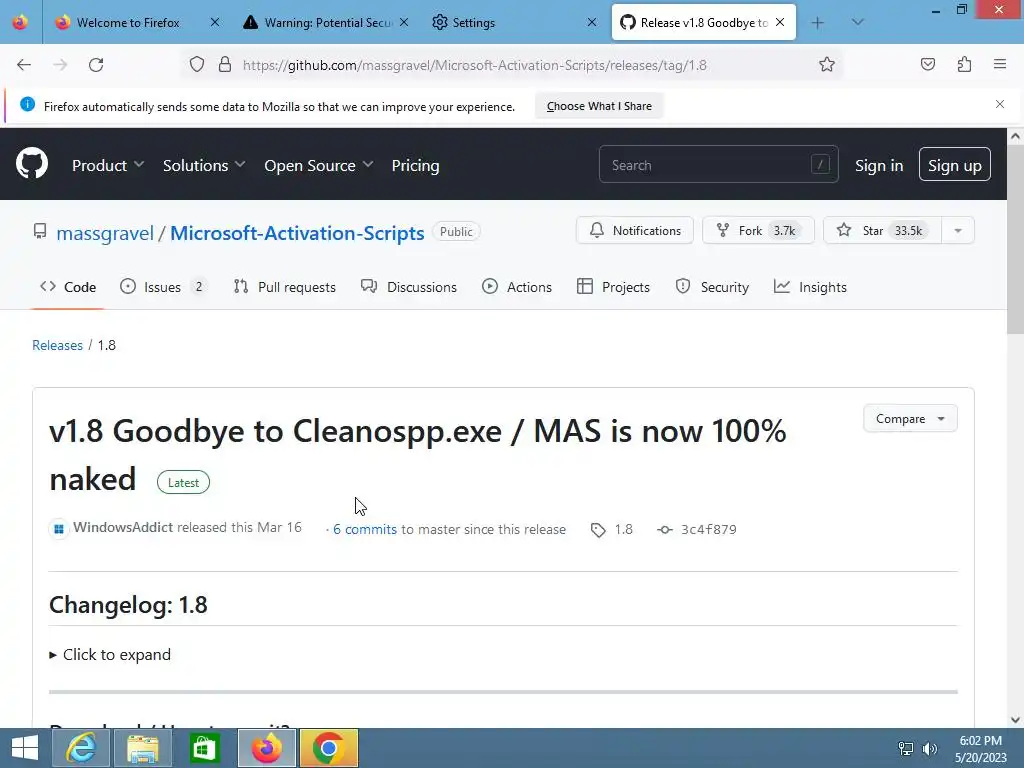Image resolution: width=1024 pixels, height=768 pixels.
Task: Fork the repository
Action: (x=758, y=231)
